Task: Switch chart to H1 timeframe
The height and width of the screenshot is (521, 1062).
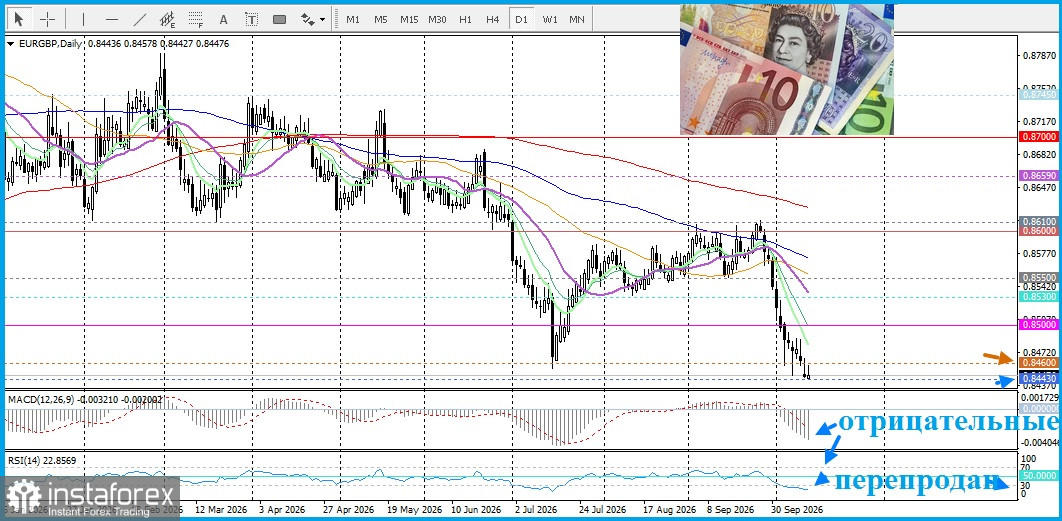Action: 465,19
